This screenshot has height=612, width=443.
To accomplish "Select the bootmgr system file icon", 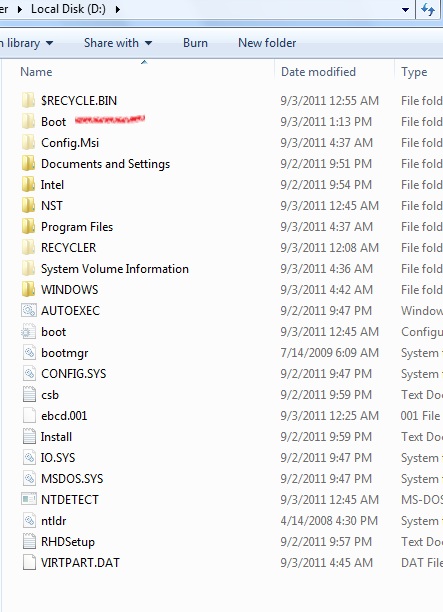I will coord(29,353).
